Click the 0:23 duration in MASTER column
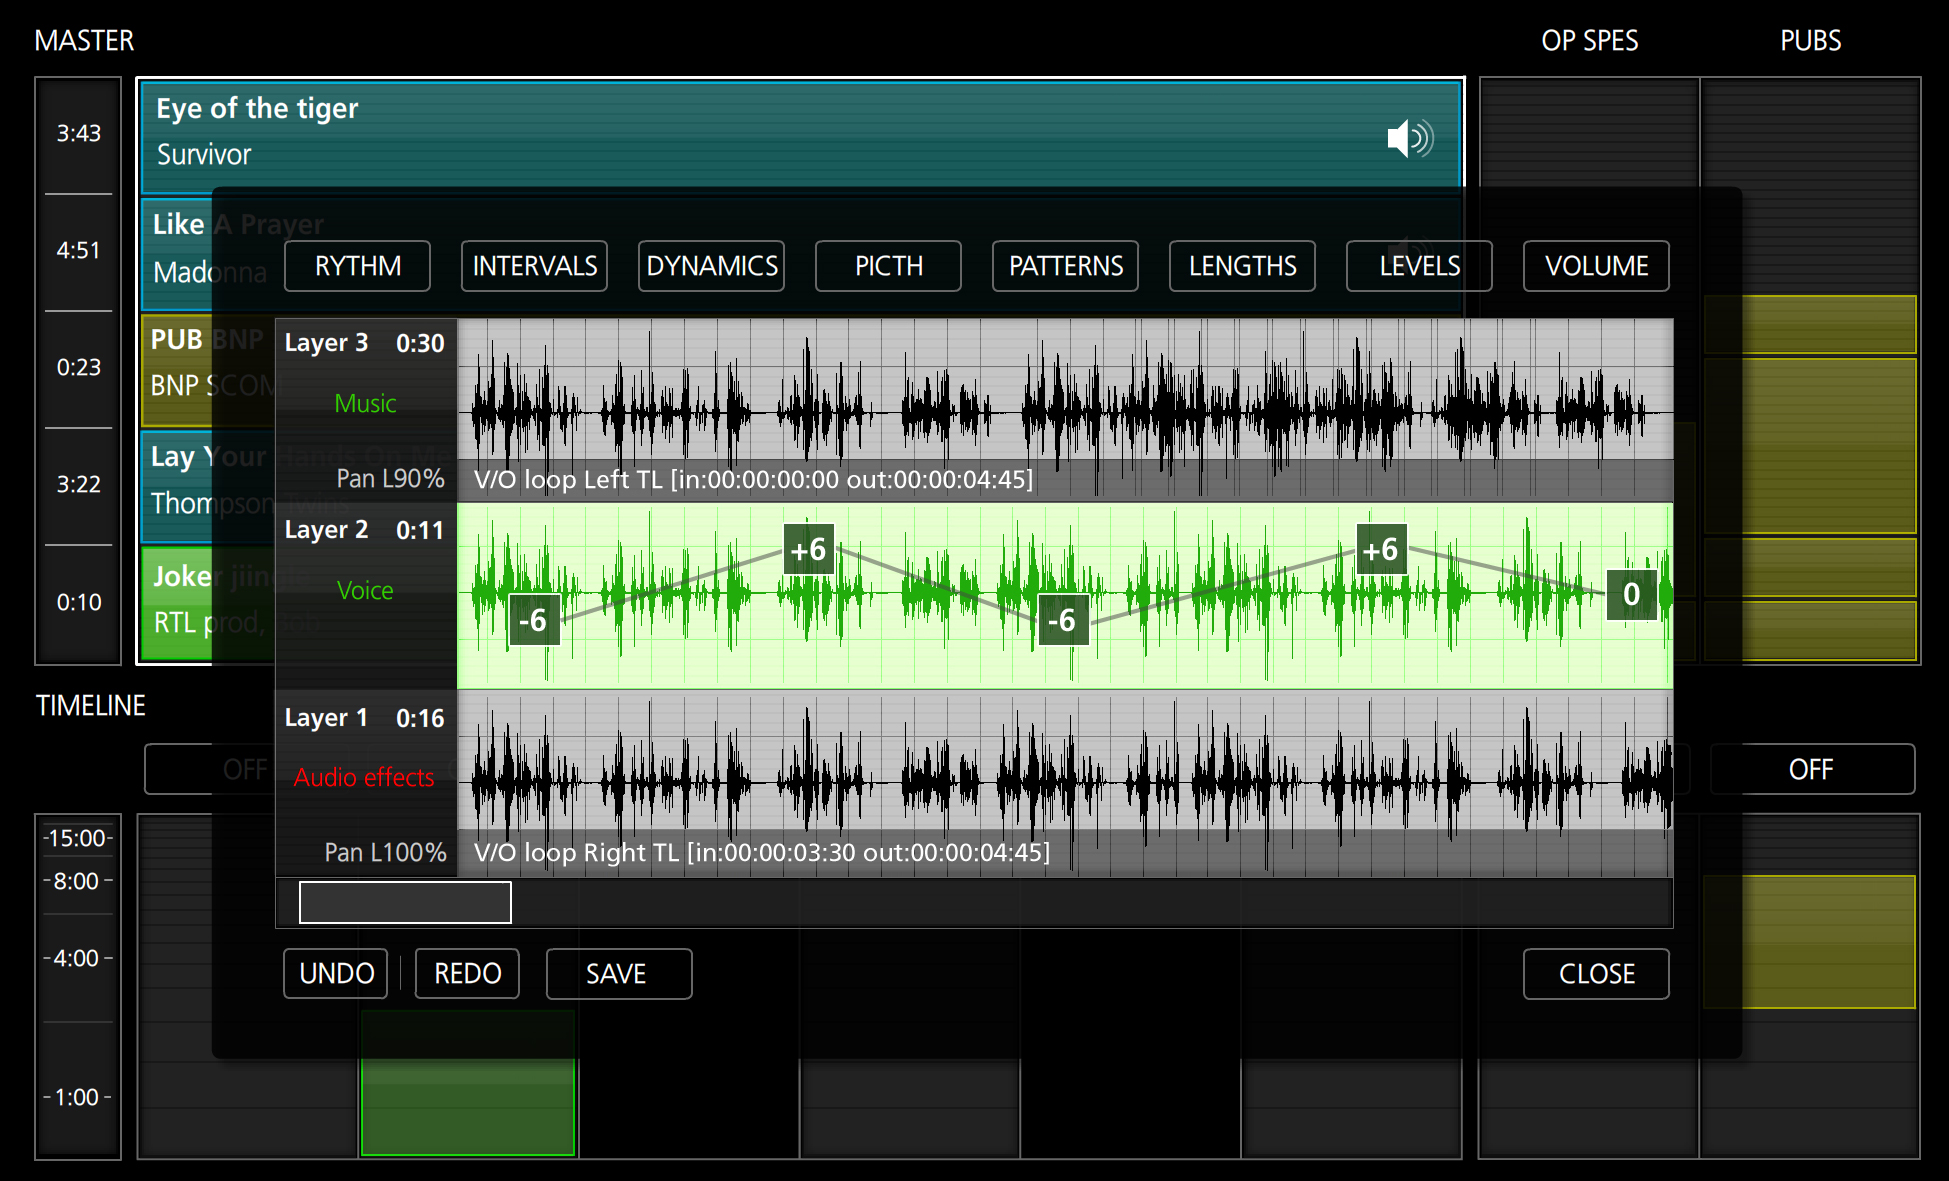Viewport: 1949px width, 1181px height. pyautogui.click(x=78, y=367)
